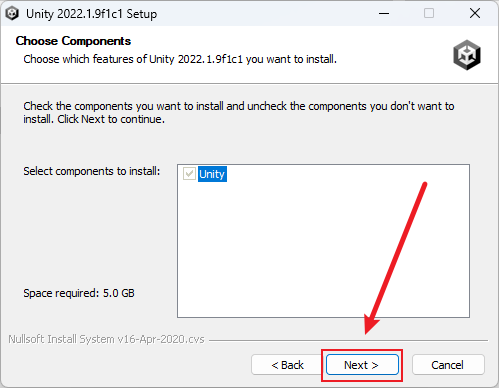This screenshot has height=388, width=499.
Task: Toggle the Unity component checkbox
Action: pos(189,174)
